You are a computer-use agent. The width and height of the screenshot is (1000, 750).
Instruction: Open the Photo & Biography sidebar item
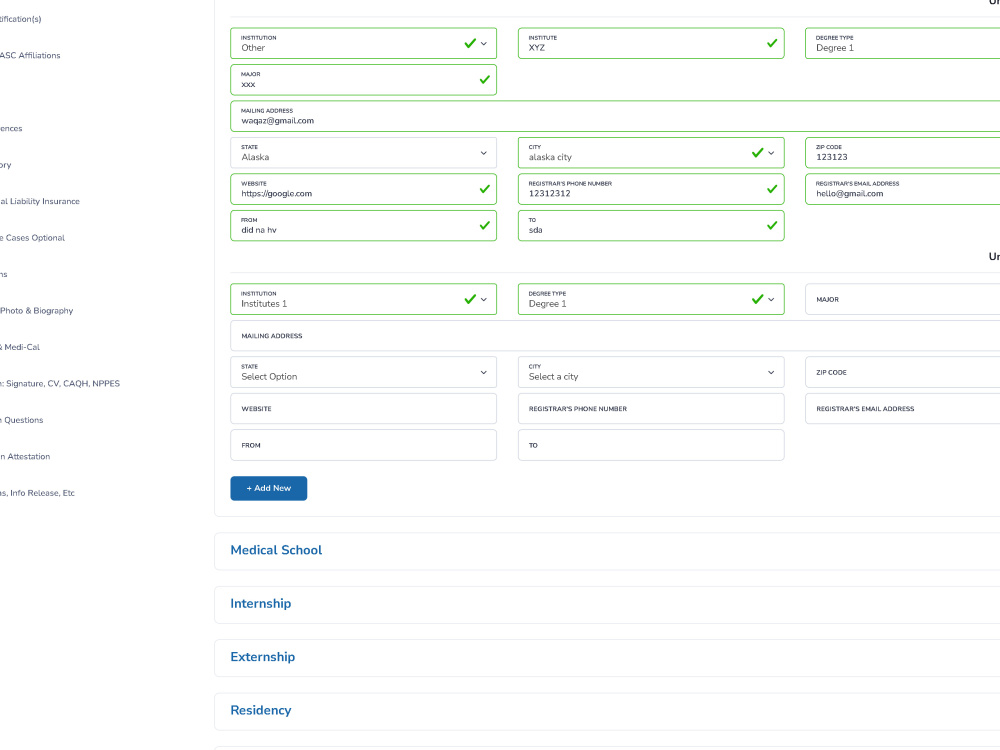coord(36,311)
